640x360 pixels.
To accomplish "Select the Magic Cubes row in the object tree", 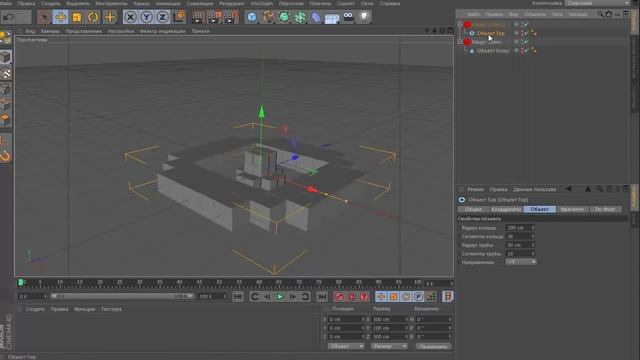I will point(487,42).
